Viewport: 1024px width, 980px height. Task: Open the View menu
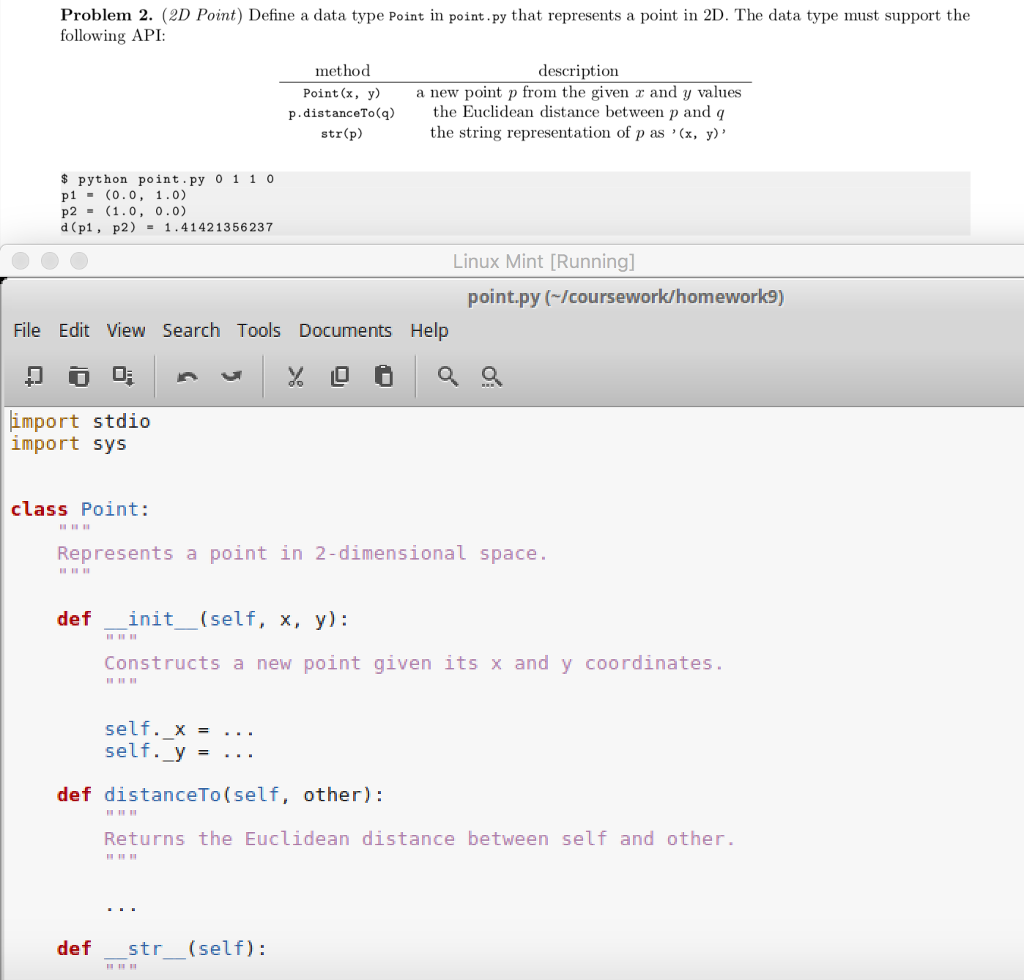tap(125, 330)
